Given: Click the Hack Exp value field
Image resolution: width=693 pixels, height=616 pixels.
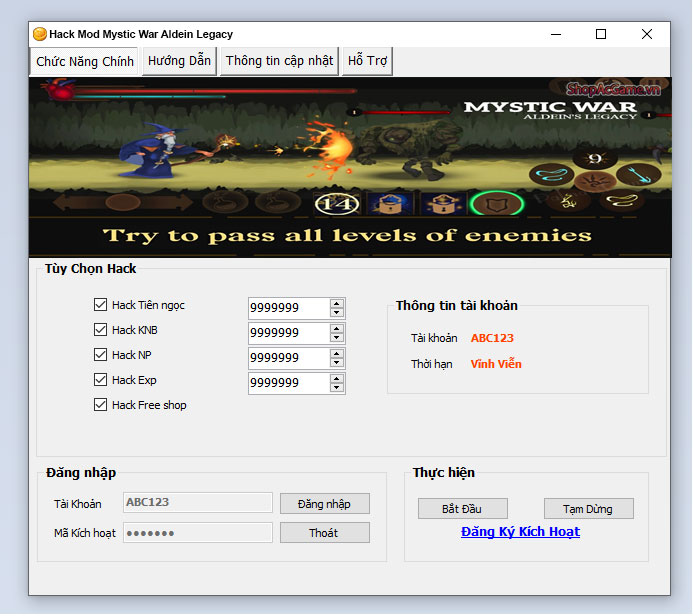Looking at the screenshot, I should pyautogui.click(x=289, y=383).
